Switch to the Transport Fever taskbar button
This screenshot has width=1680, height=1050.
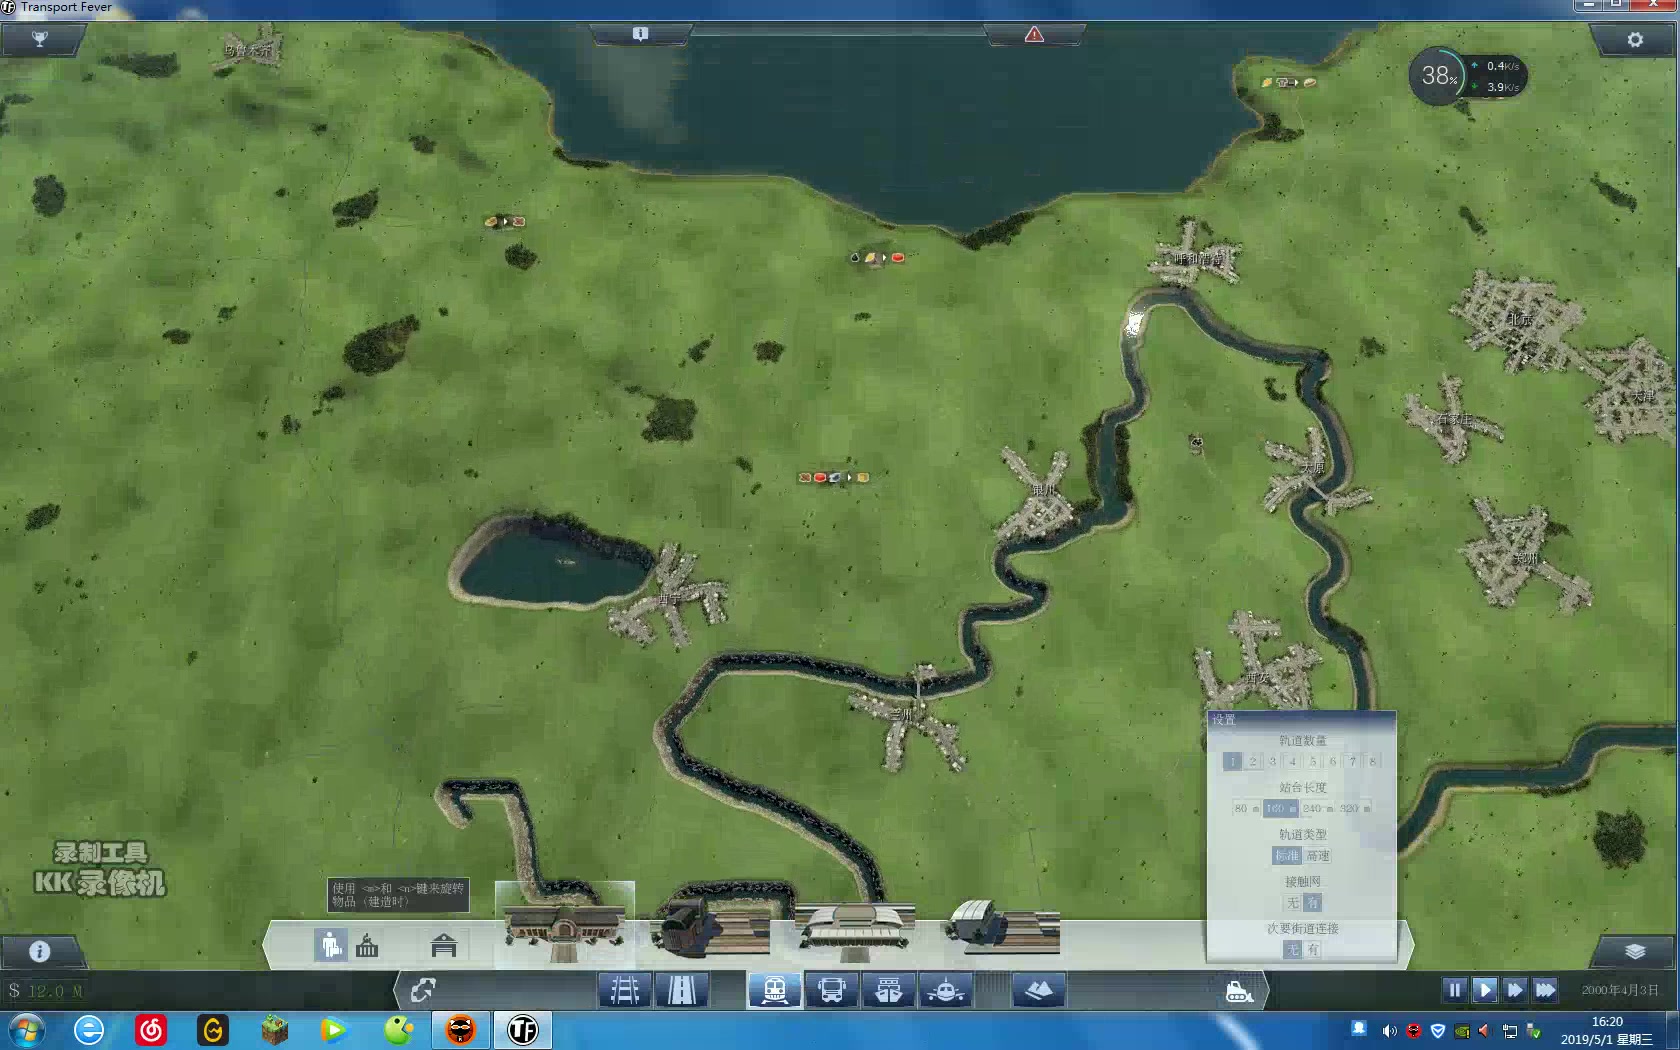click(x=522, y=1030)
